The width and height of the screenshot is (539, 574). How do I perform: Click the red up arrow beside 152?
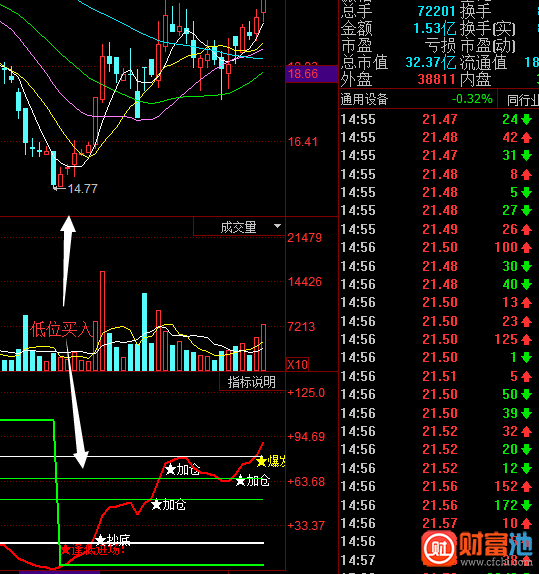point(526,487)
